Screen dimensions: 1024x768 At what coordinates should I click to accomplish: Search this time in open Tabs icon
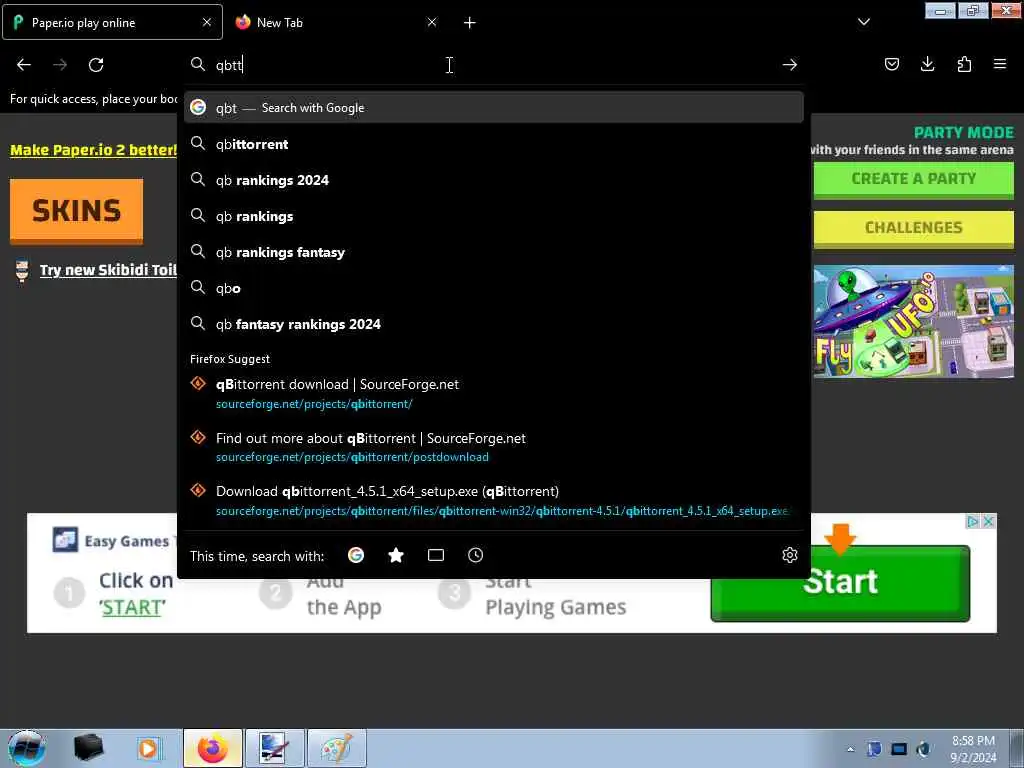pos(436,555)
